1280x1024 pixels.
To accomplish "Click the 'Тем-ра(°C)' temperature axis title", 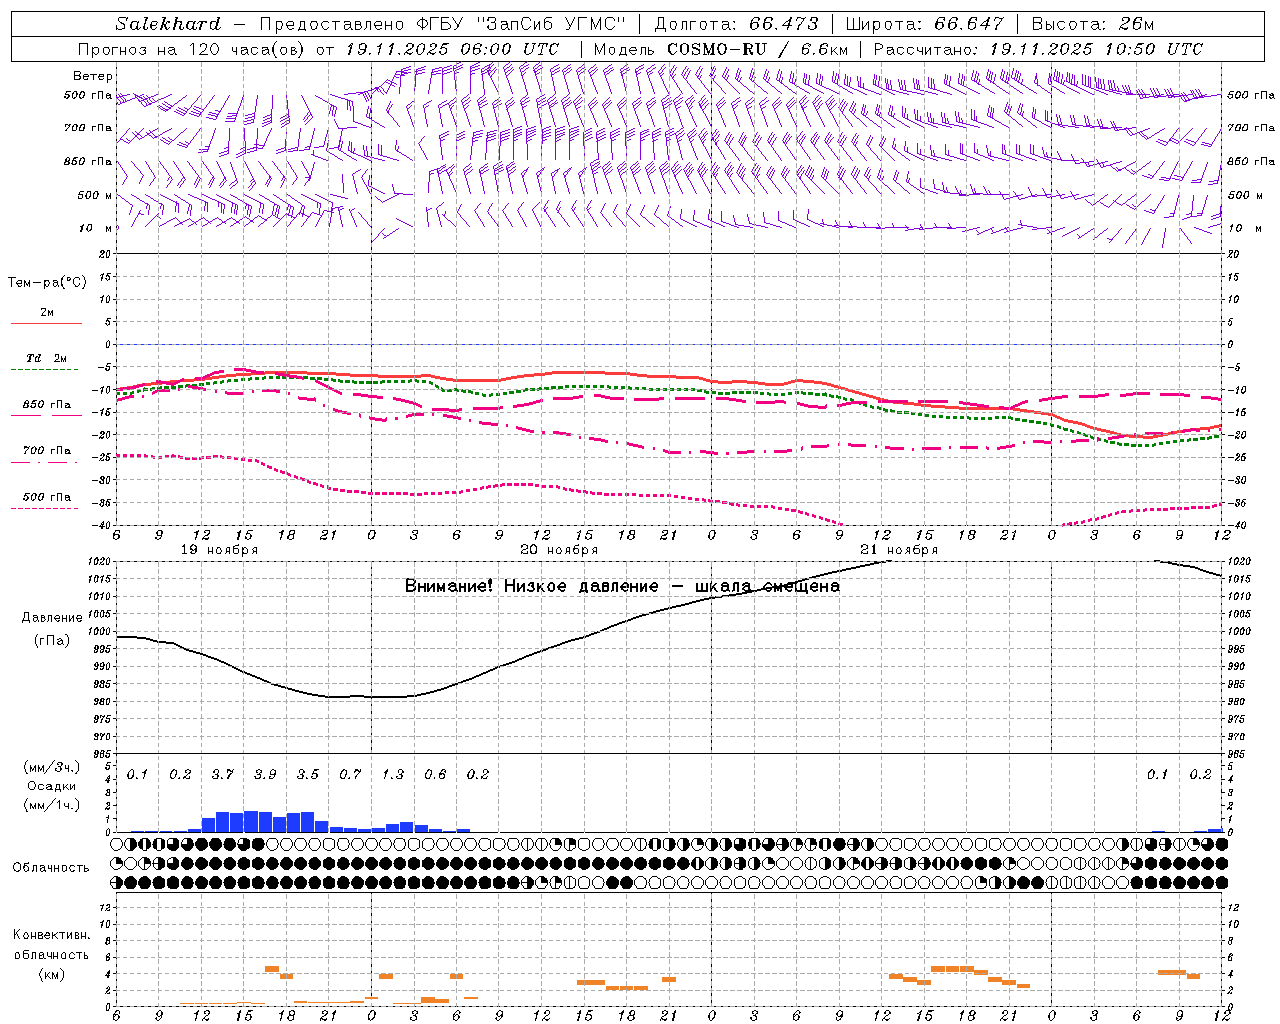I will coord(47,283).
